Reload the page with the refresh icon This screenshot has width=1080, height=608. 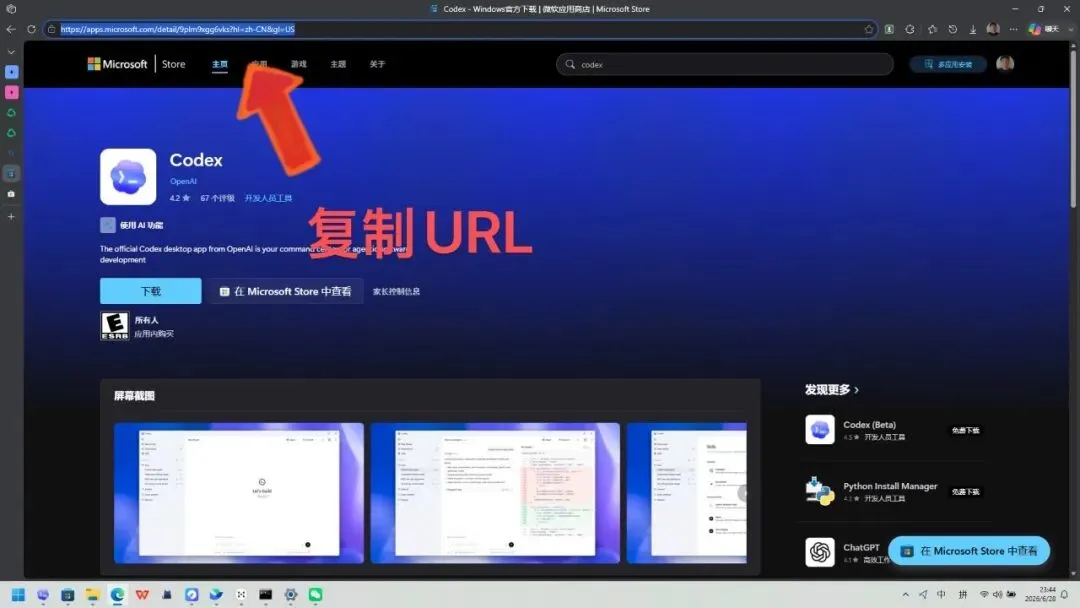coord(31,29)
